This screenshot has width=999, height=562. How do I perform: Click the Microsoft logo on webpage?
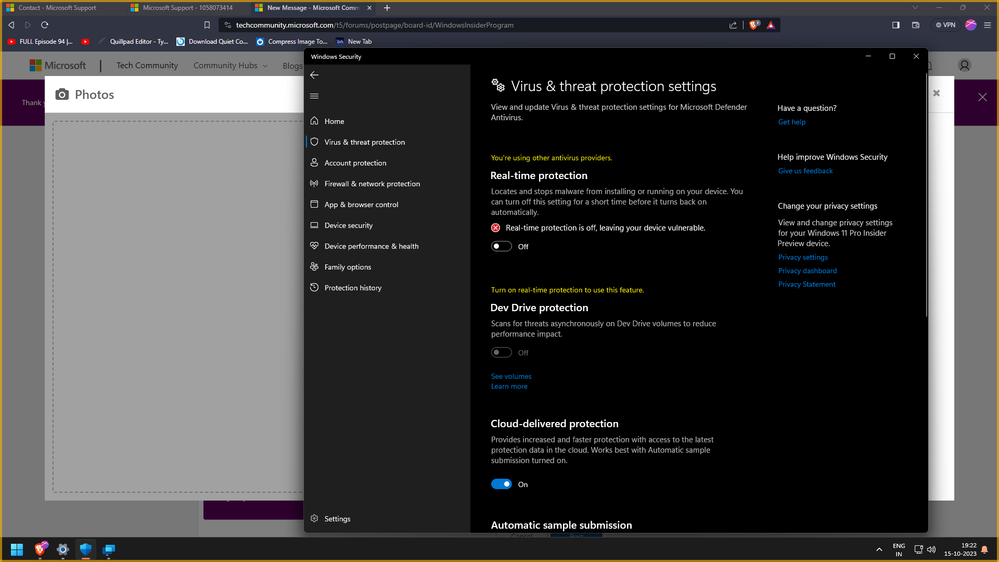tap(57, 66)
